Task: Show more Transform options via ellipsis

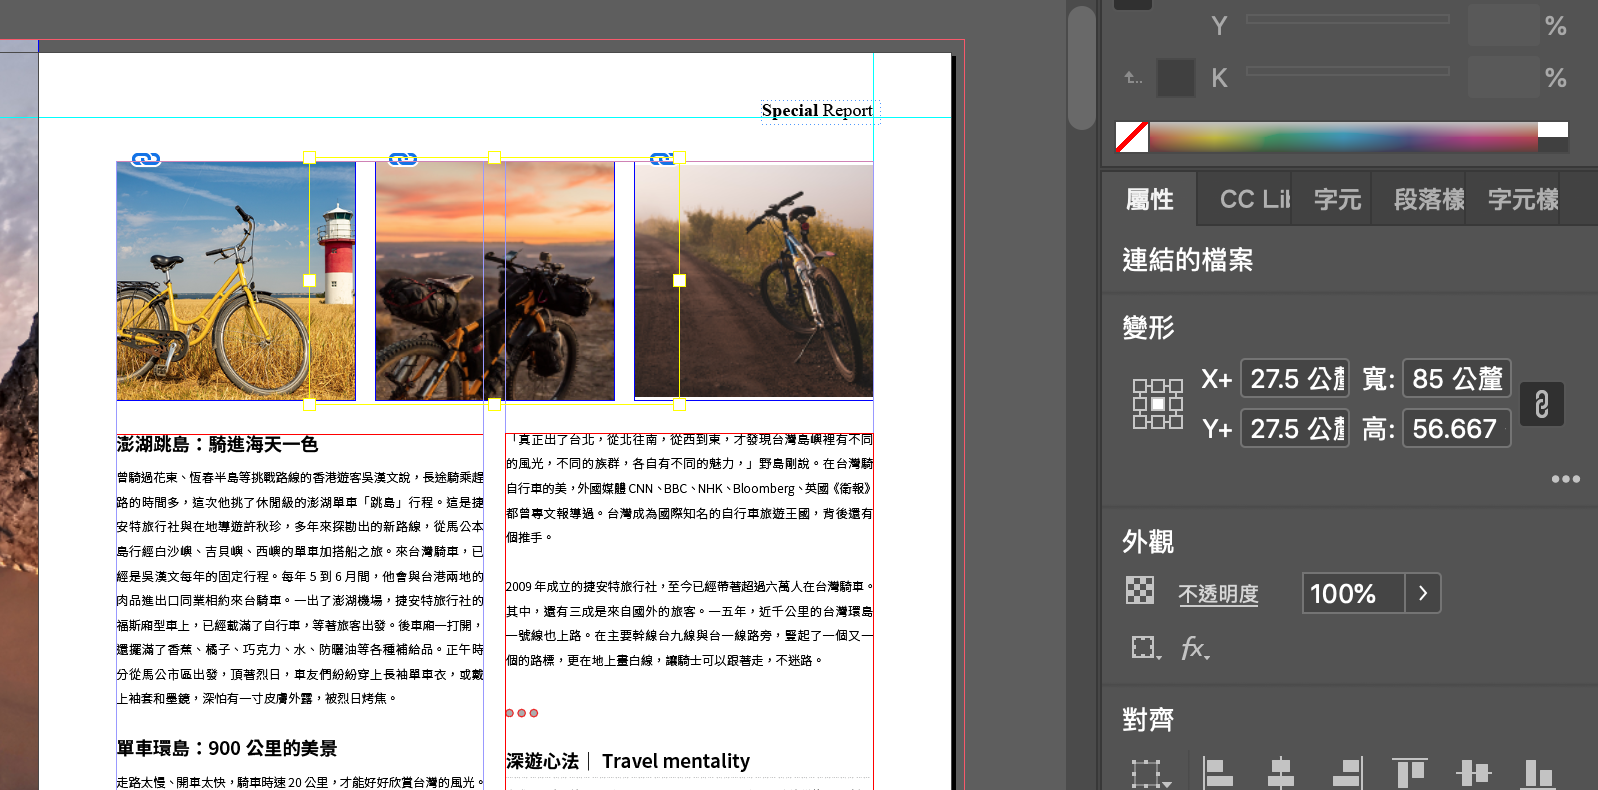Action: pyautogui.click(x=1565, y=479)
